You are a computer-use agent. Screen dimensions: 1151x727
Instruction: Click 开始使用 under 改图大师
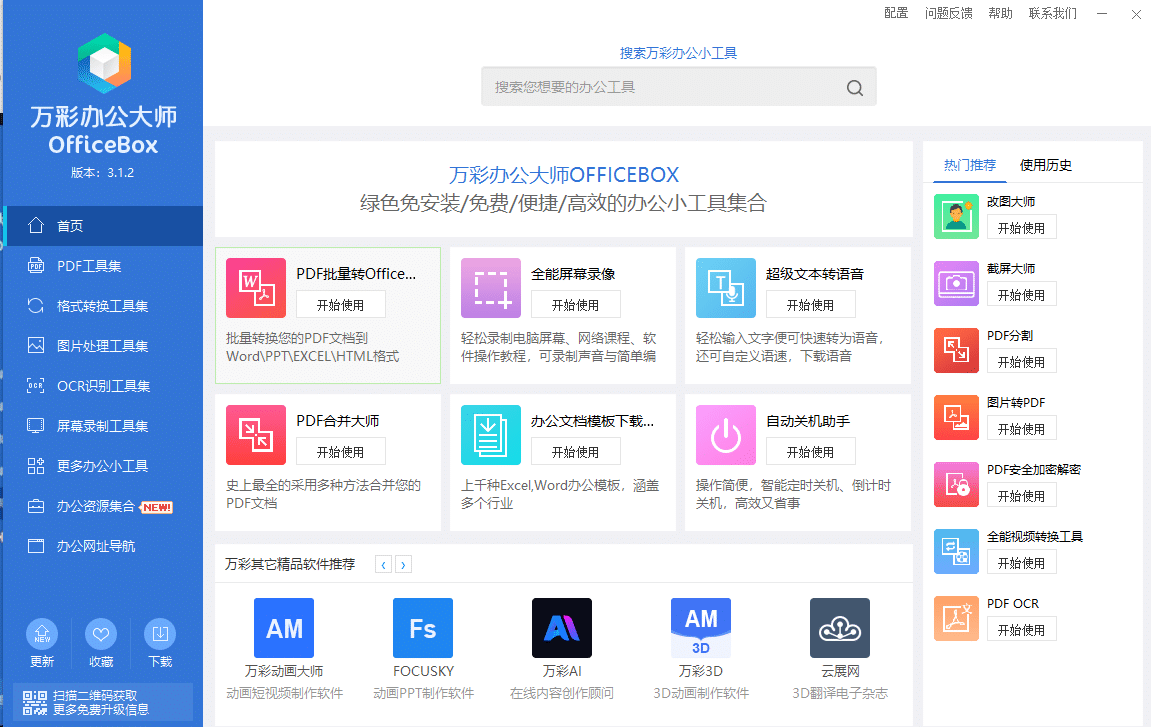[1021, 228]
